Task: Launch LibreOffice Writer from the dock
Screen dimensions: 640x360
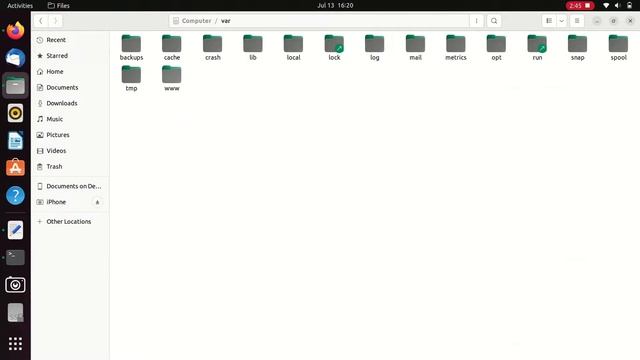Action: 16,141
